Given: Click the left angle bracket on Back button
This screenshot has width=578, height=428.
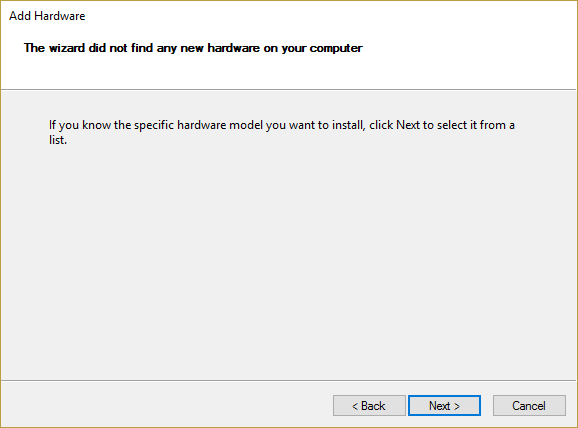Looking at the screenshot, I should click(355, 406).
